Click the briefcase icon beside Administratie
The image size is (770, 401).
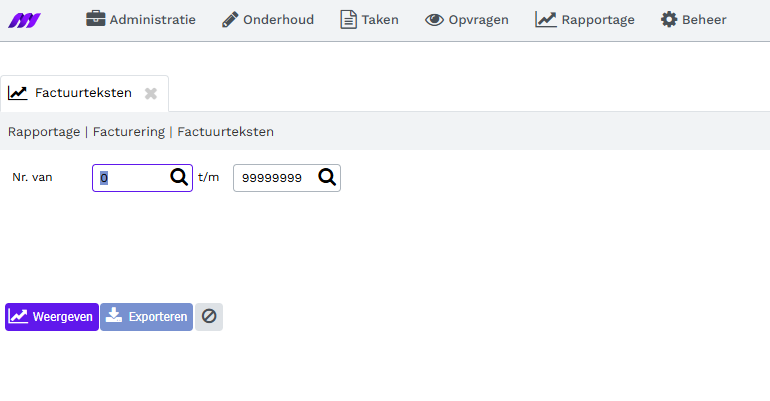(95, 19)
